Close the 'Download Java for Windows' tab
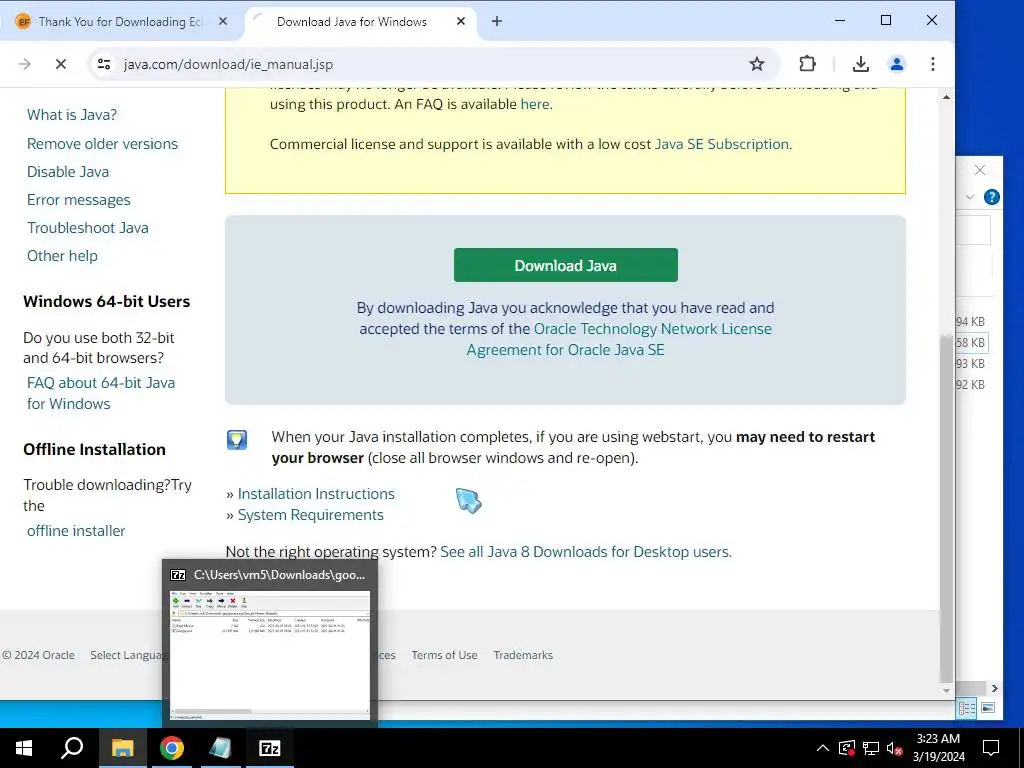The height and width of the screenshot is (768, 1024). [460, 22]
